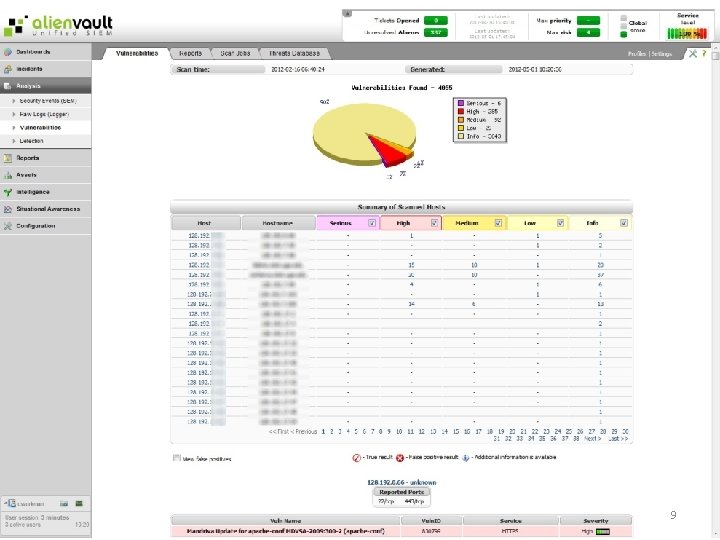Click the yellow help question mark icon

tap(704, 54)
